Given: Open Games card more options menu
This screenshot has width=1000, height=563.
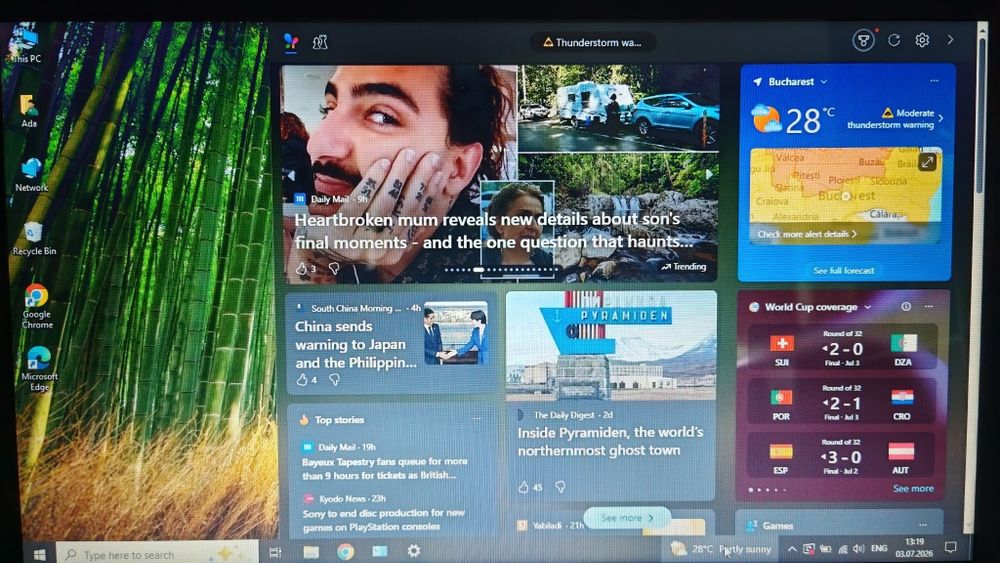Looking at the screenshot, I should pos(922,525).
